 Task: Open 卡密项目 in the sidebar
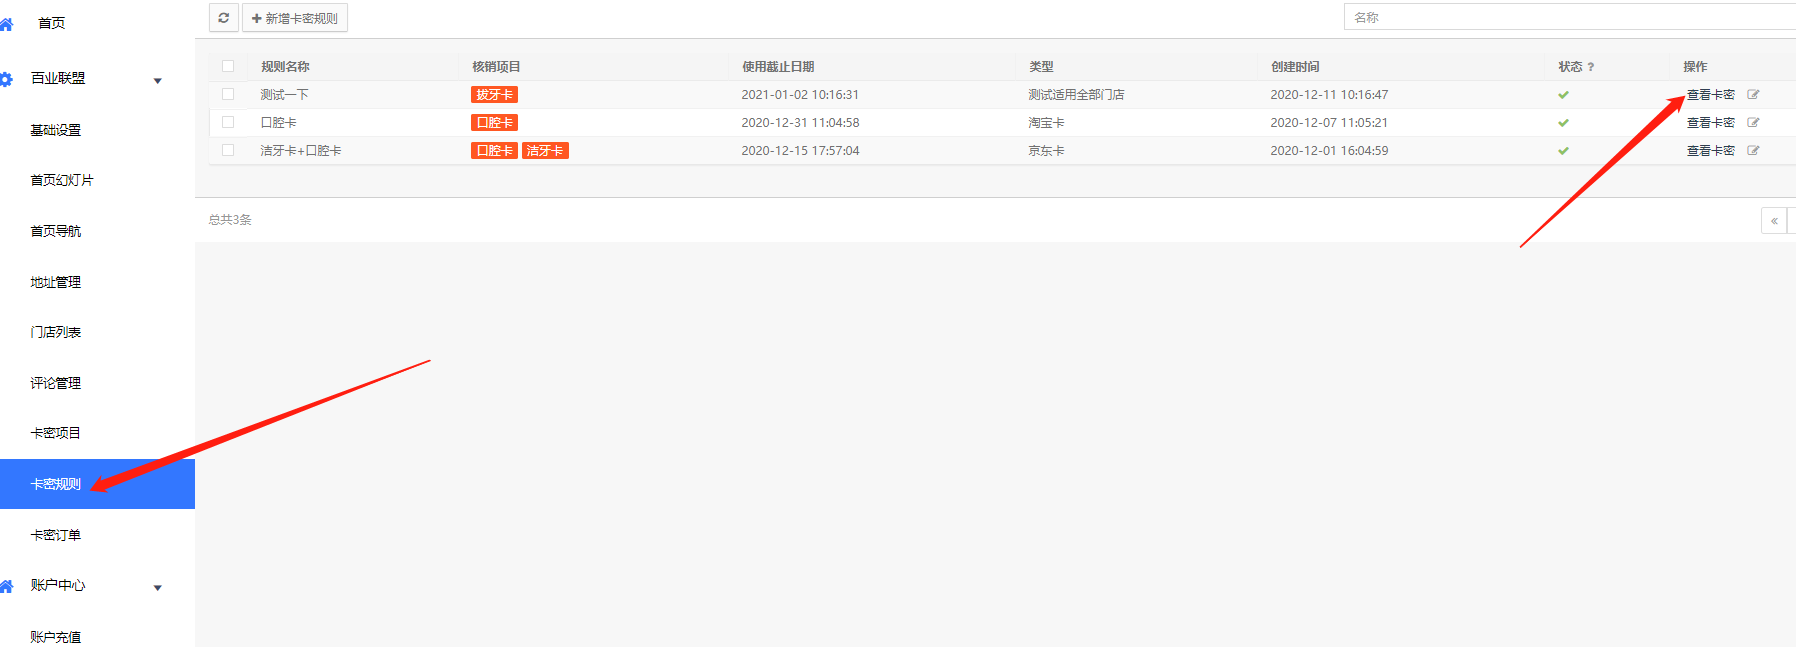[56, 433]
